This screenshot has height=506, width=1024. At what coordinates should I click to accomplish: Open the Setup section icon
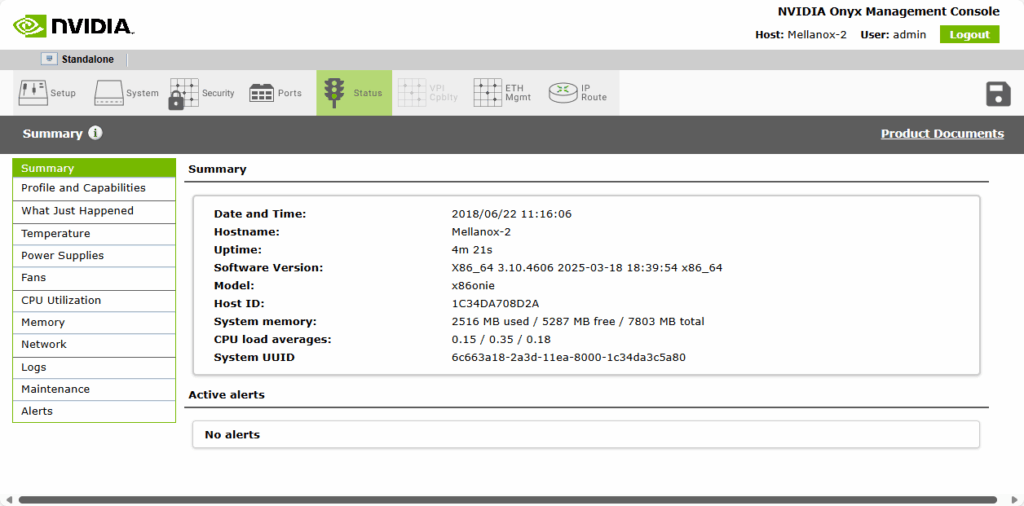[32, 93]
